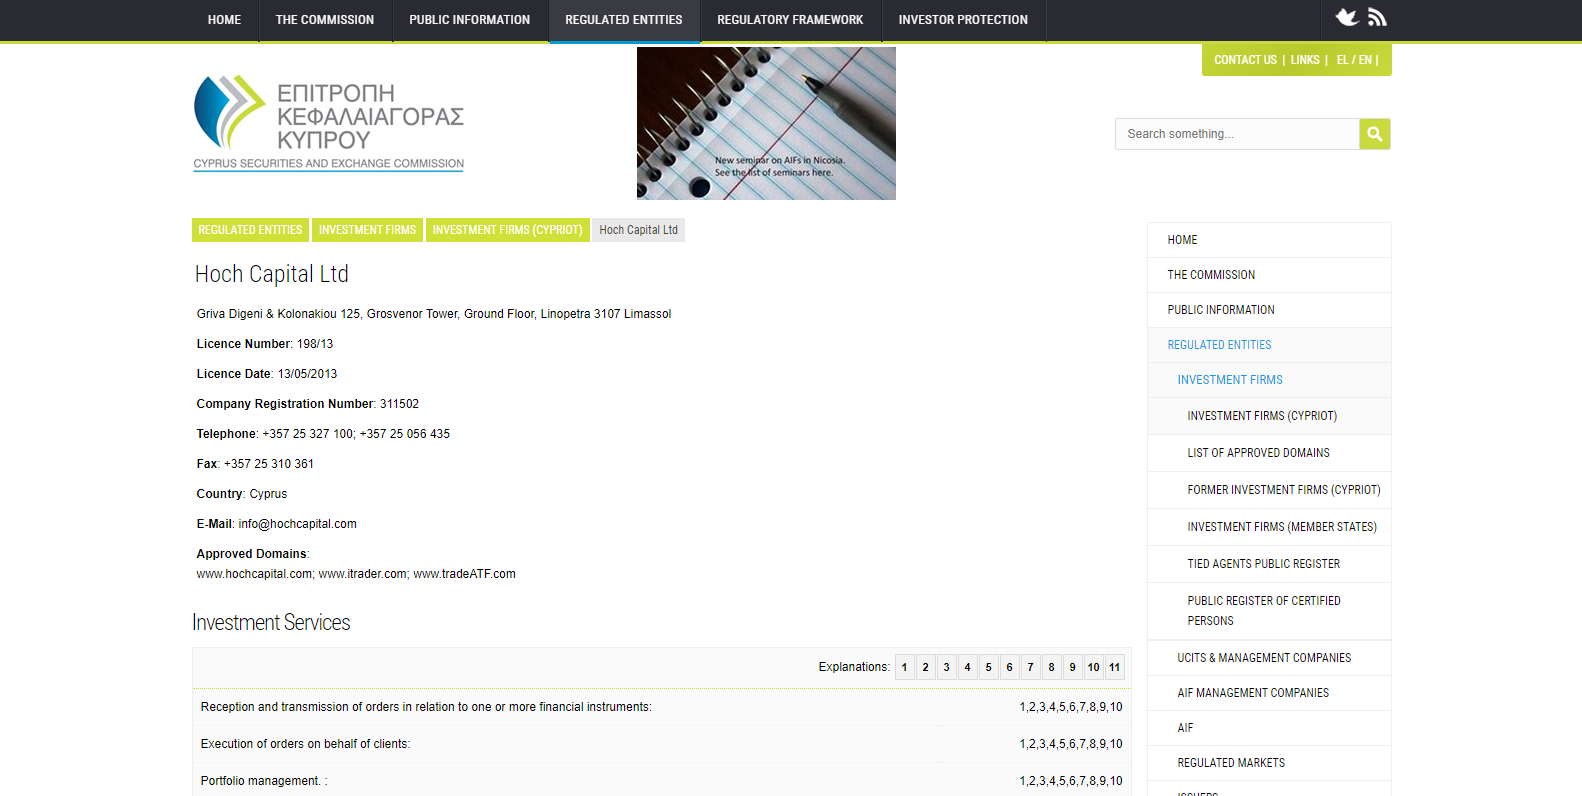Screen dimensions: 1582x796
Task: Open explanation number 11
Action: click(x=1114, y=667)
